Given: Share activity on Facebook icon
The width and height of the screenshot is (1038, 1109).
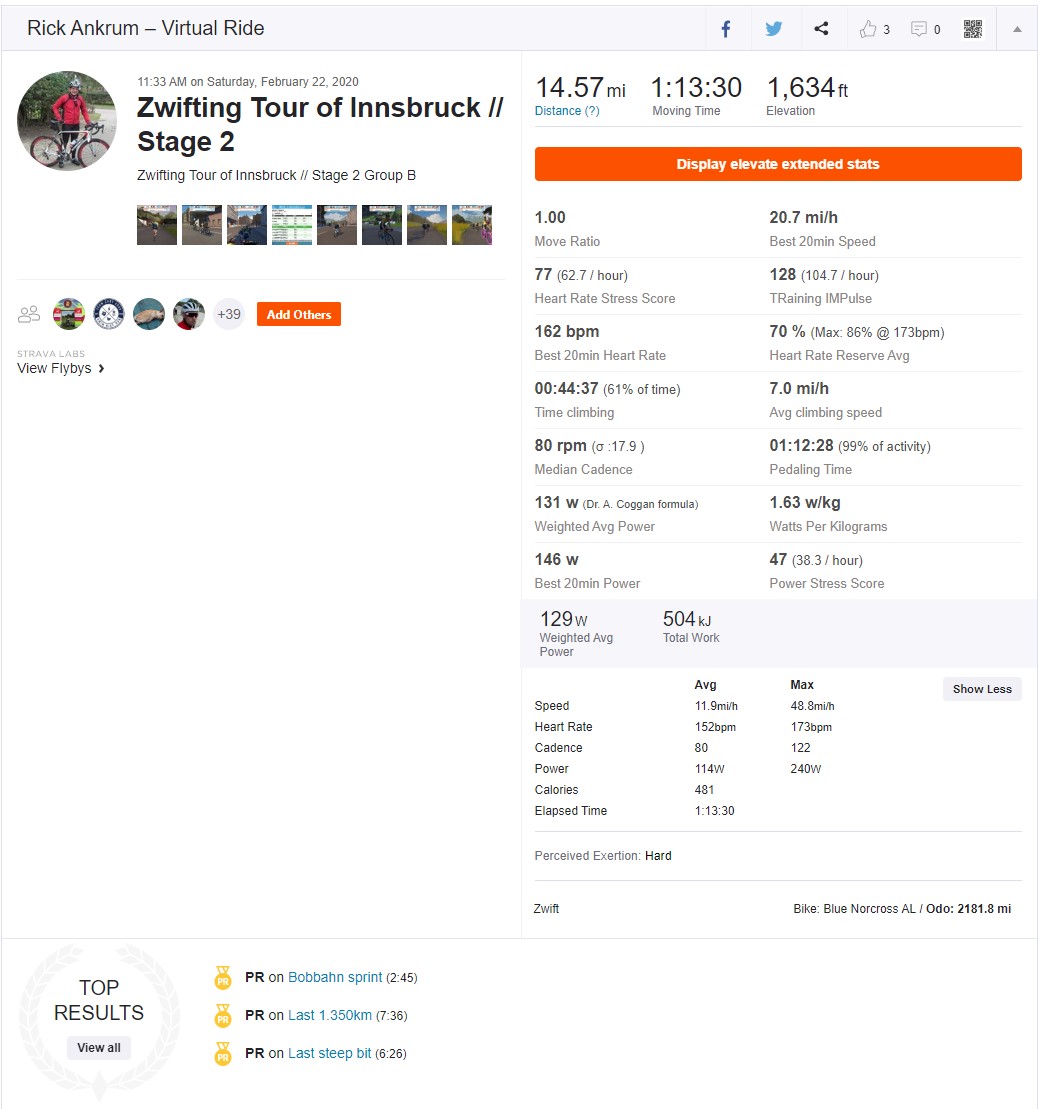Looking at the screenshot, I should click(725, 29).
